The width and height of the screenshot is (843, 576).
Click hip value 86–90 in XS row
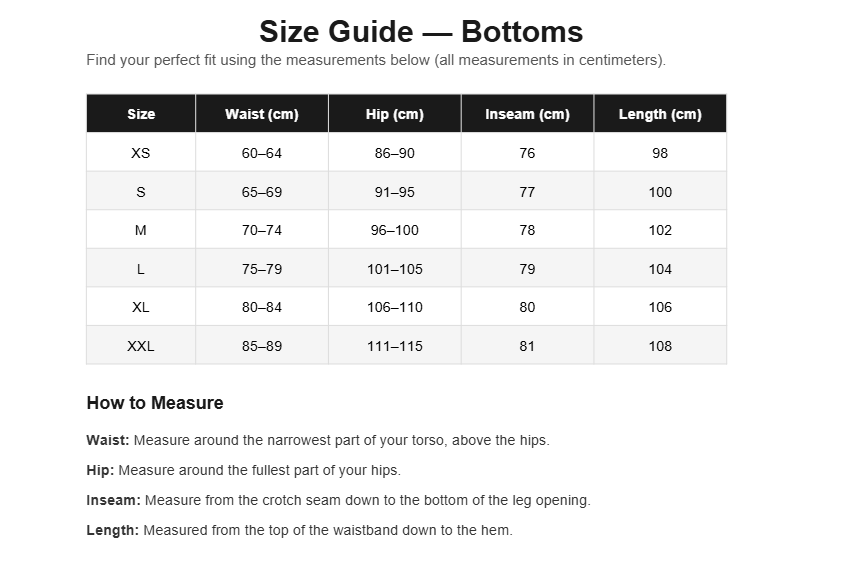click(395, 153)
